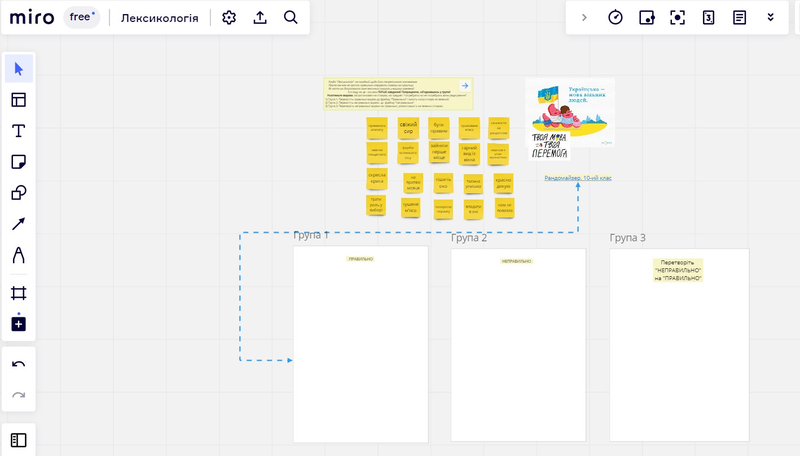The height and width of the screenshot is (456, 800).
Task: Select the бути правим sticky note
Action: pyautogui.click(x=439, y=128)
